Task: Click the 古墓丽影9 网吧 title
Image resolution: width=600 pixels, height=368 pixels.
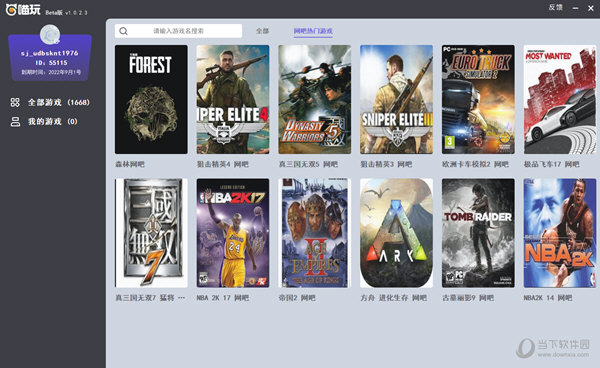Action: click(x=468, y=298)
